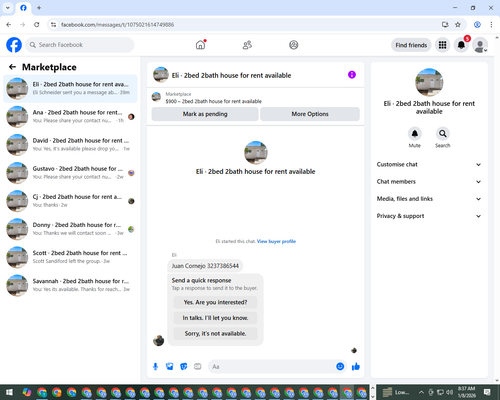Screen dimensions: 500x400
Task: Open the purple conversation info icon
Action: click(352, 75)
